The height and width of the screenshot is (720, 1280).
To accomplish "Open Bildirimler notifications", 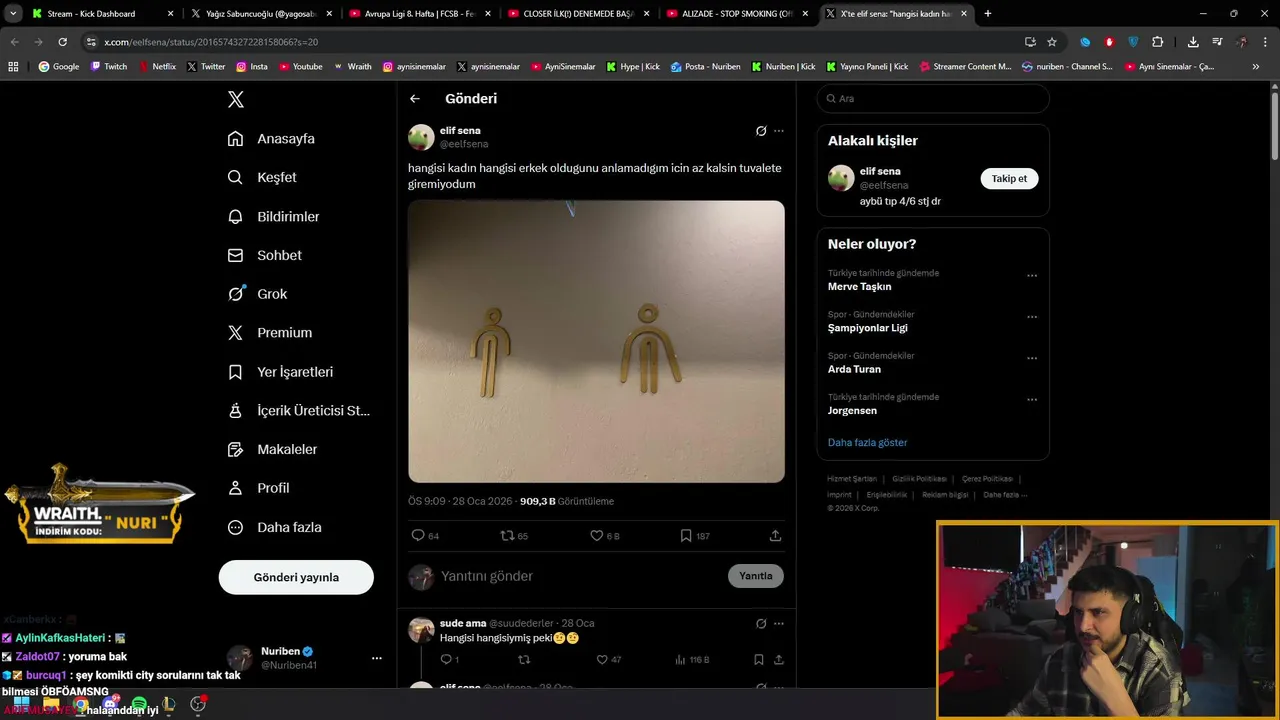I will tap(273, 216).
